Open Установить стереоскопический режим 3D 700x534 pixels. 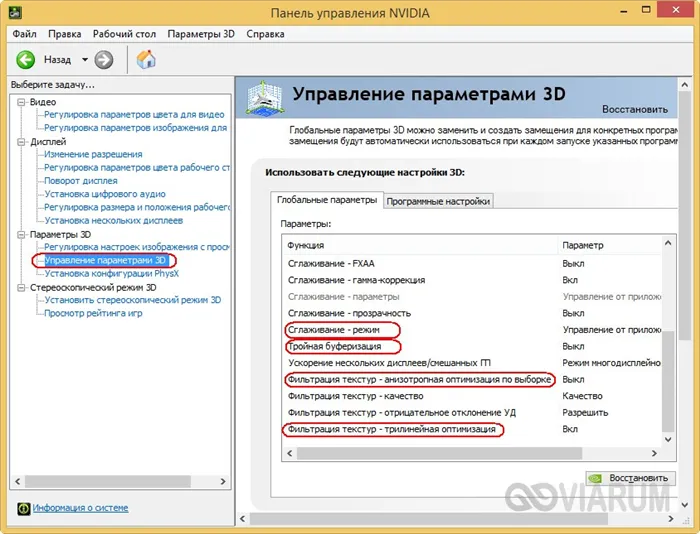133,300
